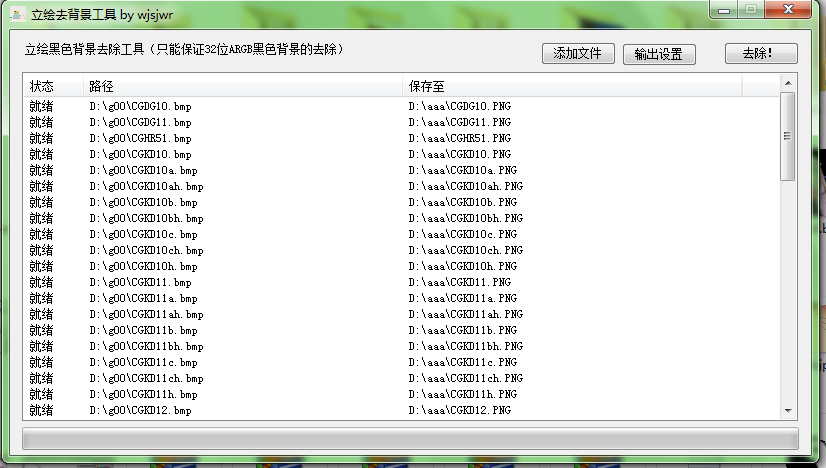Screen dimensions: 826x468
Task: Click save path D:\aaa\CGKD10ch.PNG
Action: [x=466, y=250]
